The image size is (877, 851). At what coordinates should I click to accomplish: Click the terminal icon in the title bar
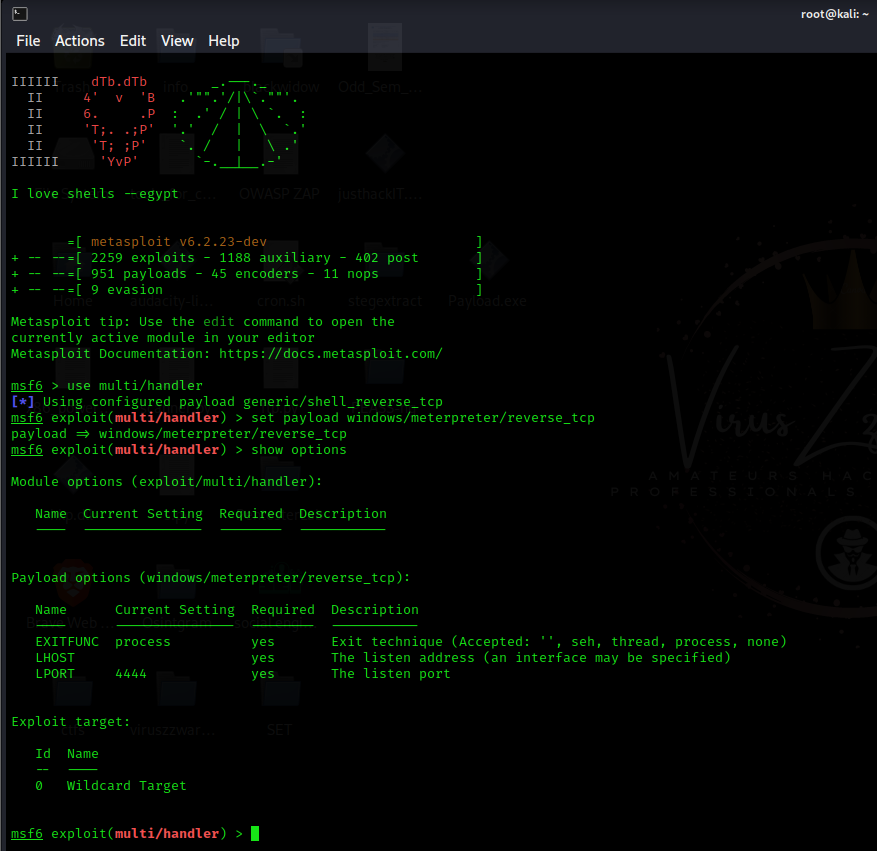(19, 14)
